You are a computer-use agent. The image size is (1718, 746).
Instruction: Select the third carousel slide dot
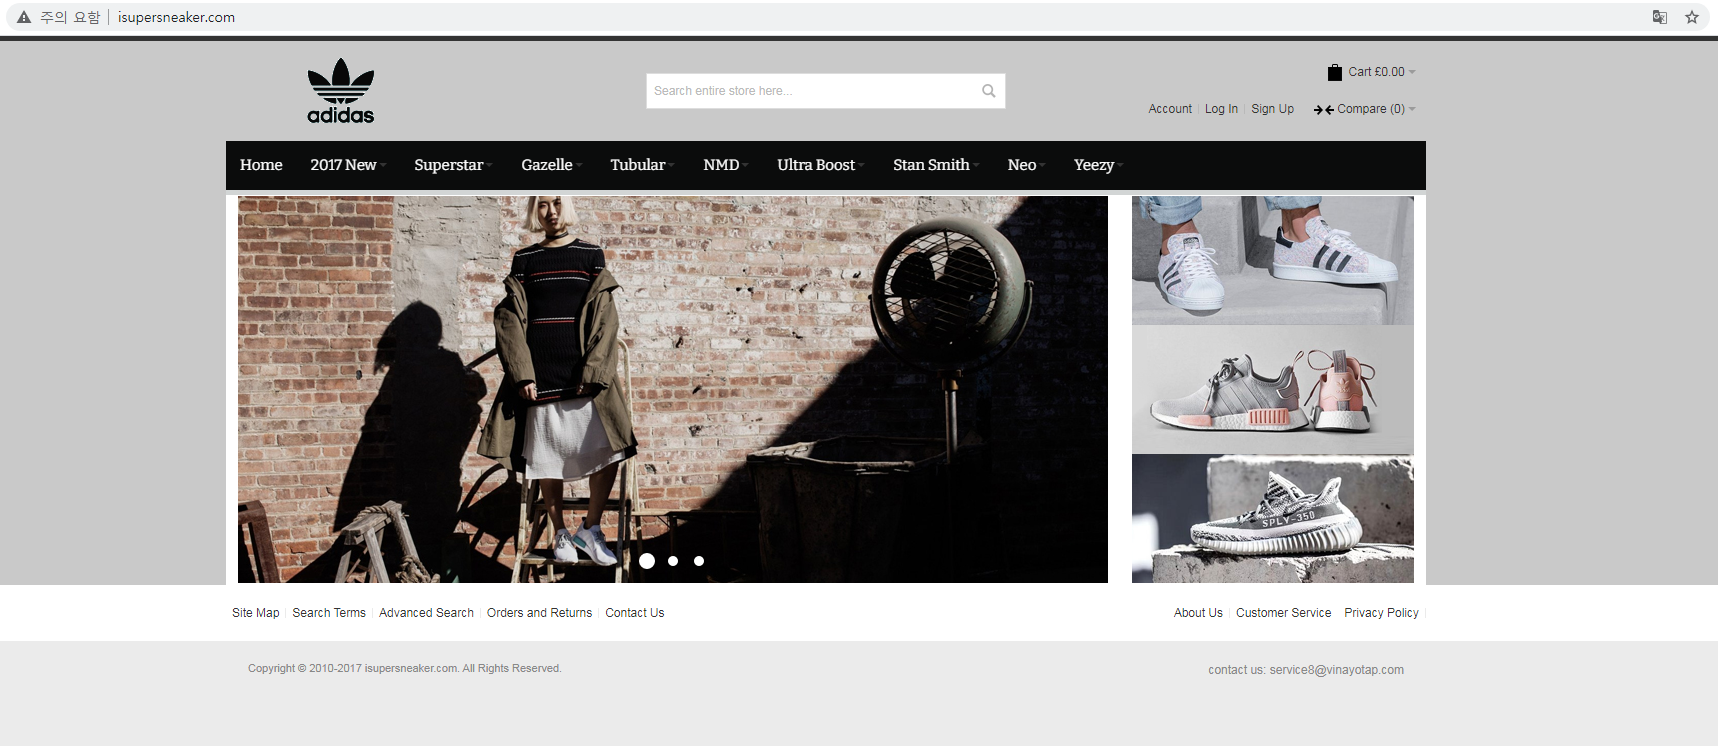click(x=699, y=561)
